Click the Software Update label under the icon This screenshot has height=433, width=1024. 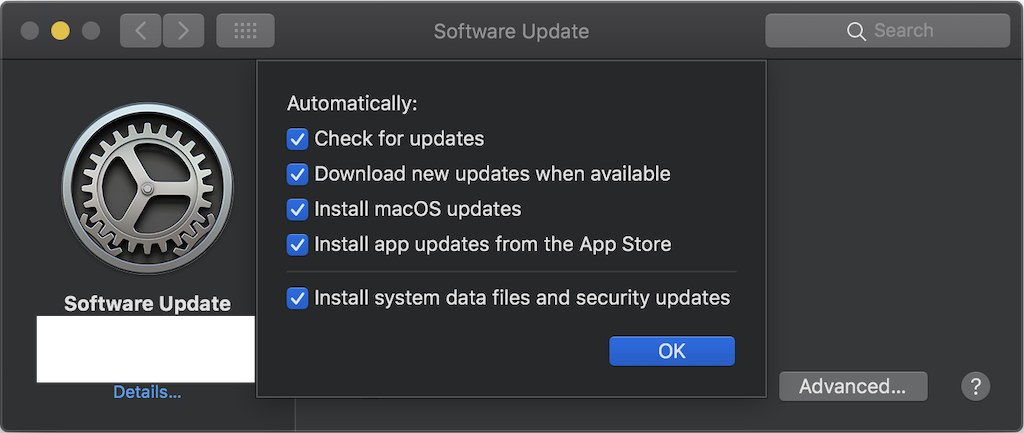148,304
